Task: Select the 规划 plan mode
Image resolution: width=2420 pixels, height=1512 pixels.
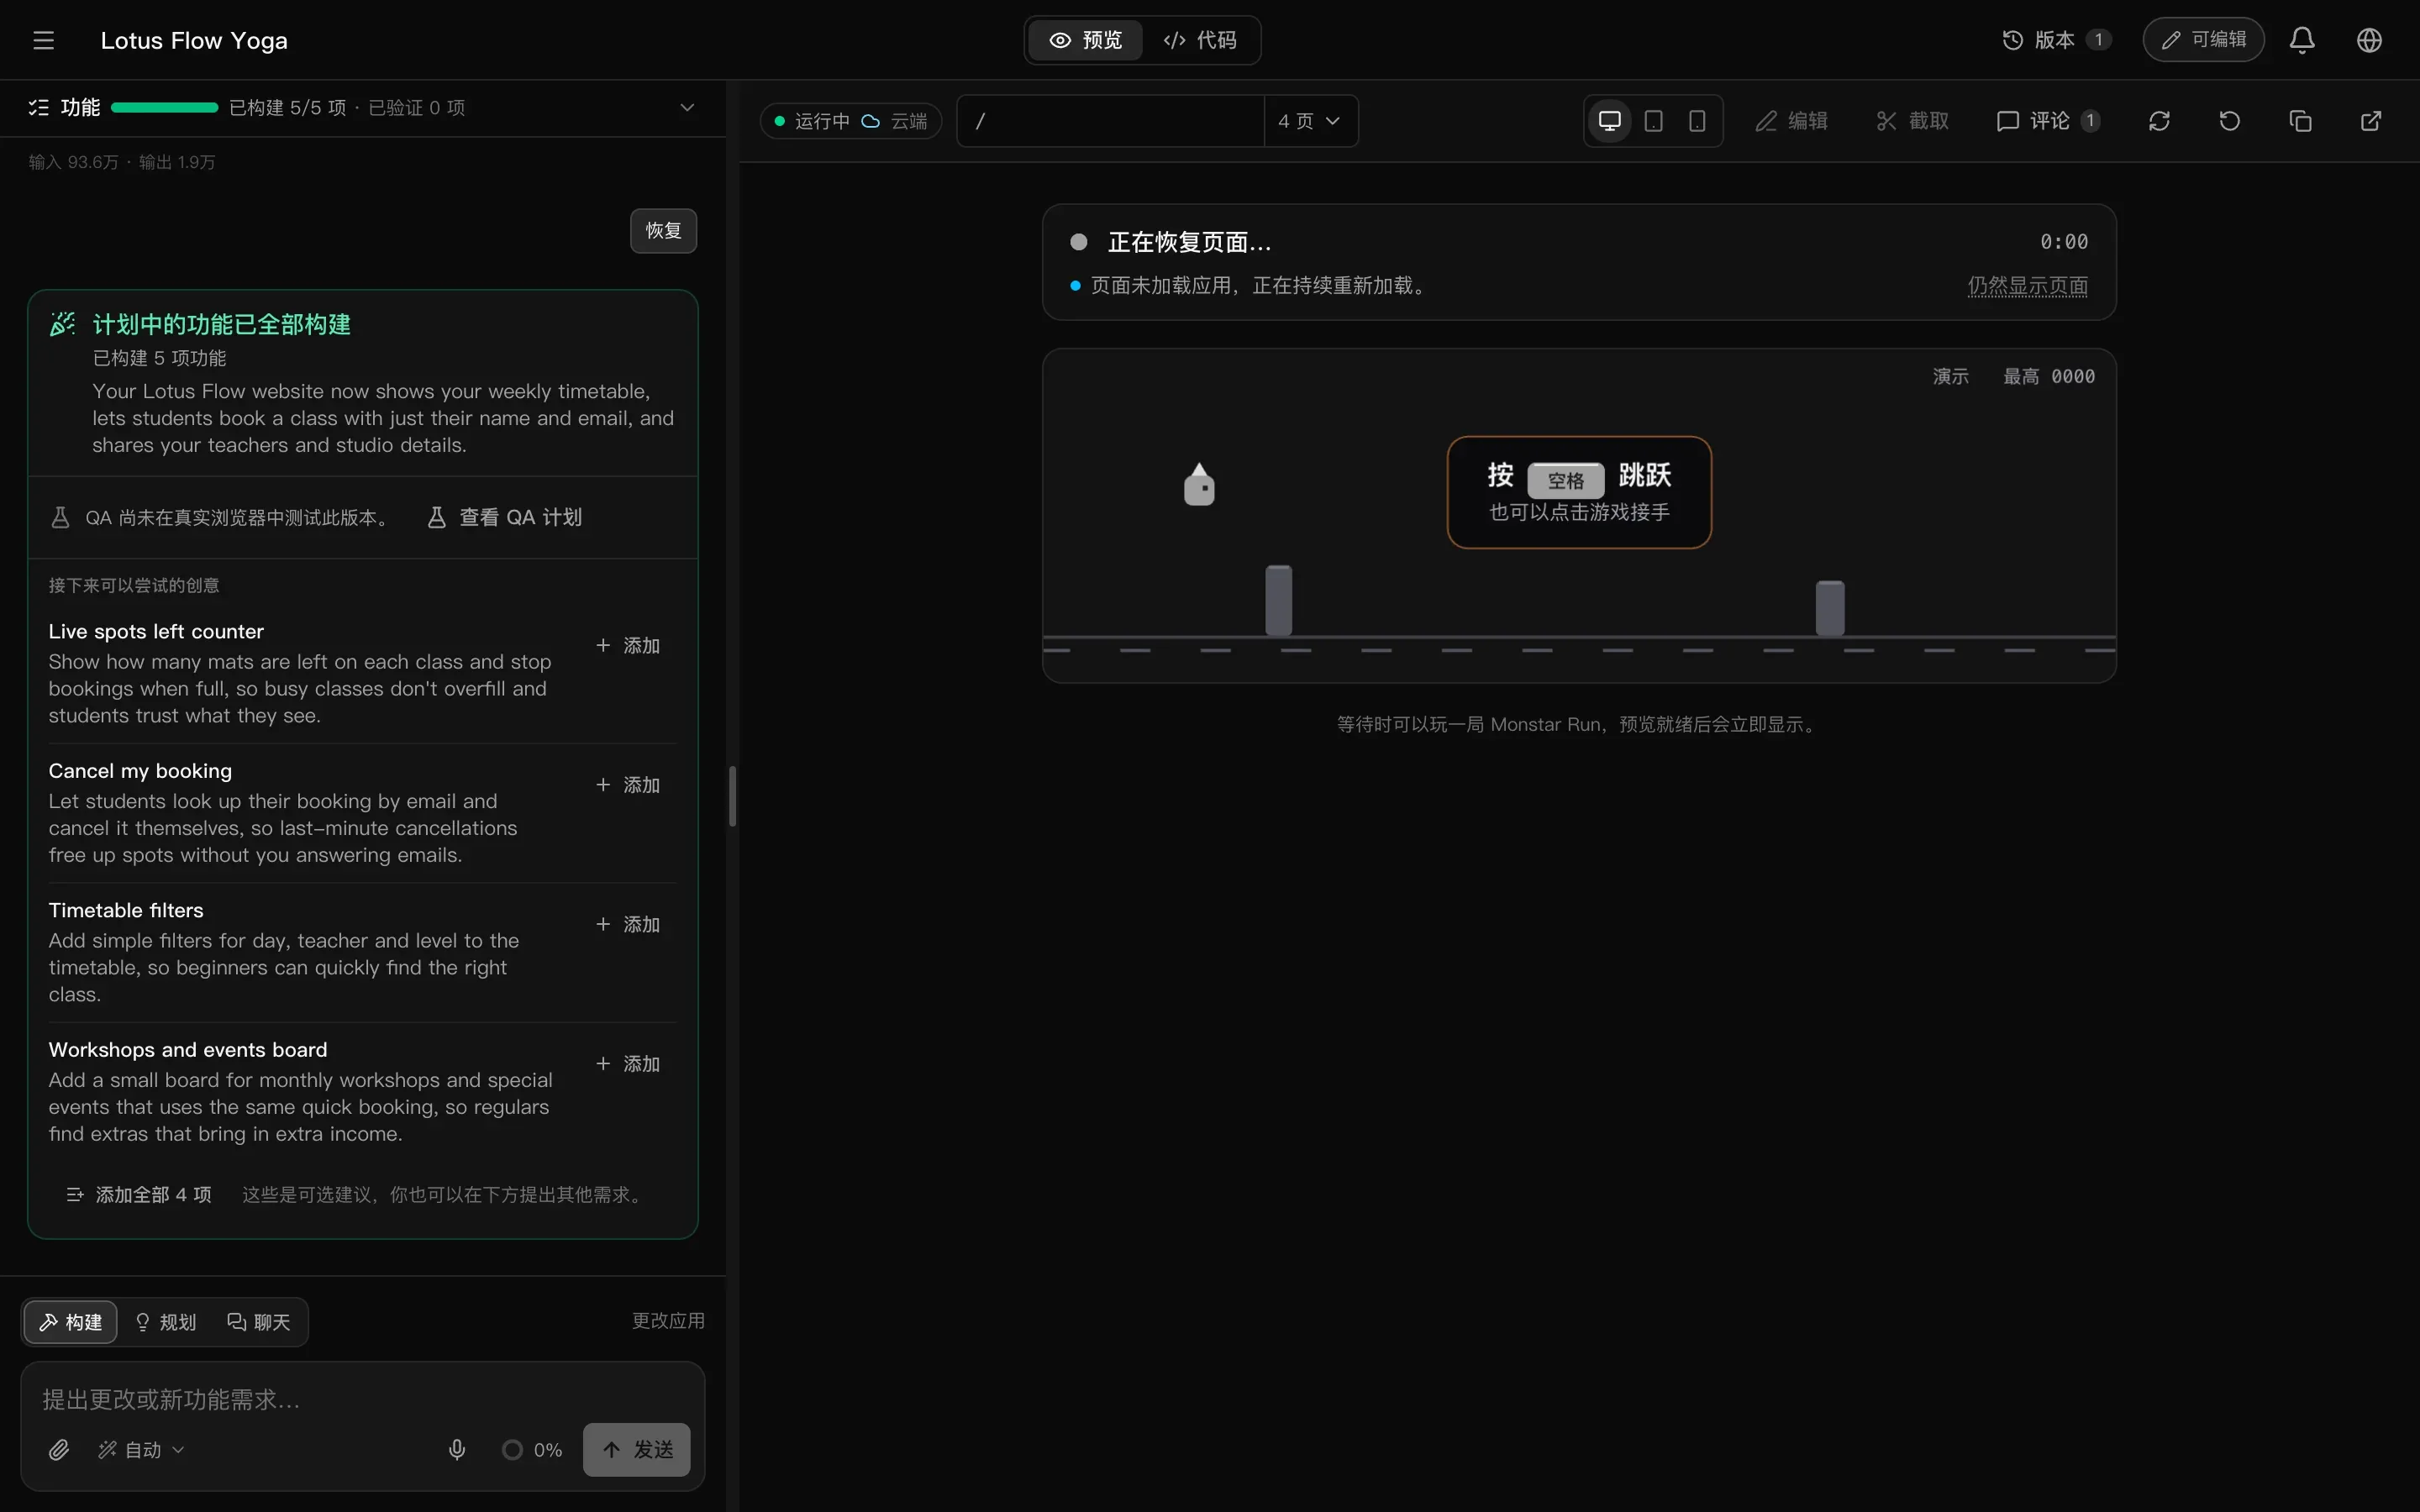Action: tap(166, 1322)
